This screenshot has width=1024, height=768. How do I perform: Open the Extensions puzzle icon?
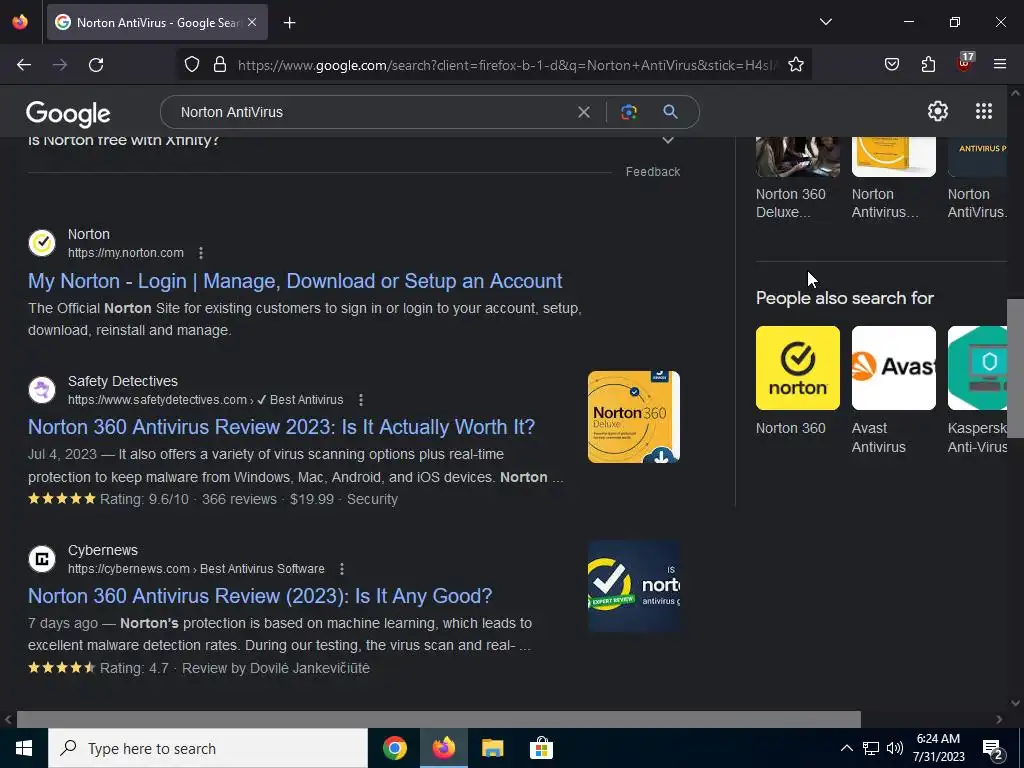[x=928, y=65]
